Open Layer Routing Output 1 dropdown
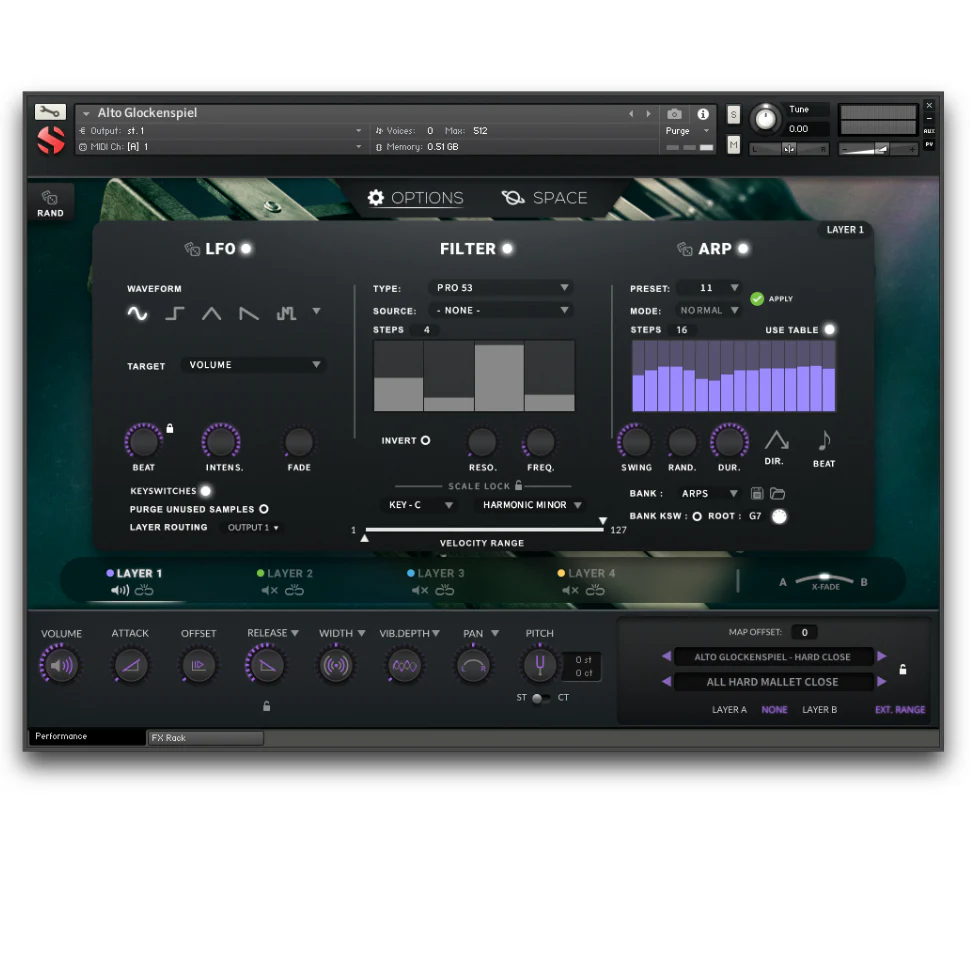970x970 pixels. click(252, 528)
